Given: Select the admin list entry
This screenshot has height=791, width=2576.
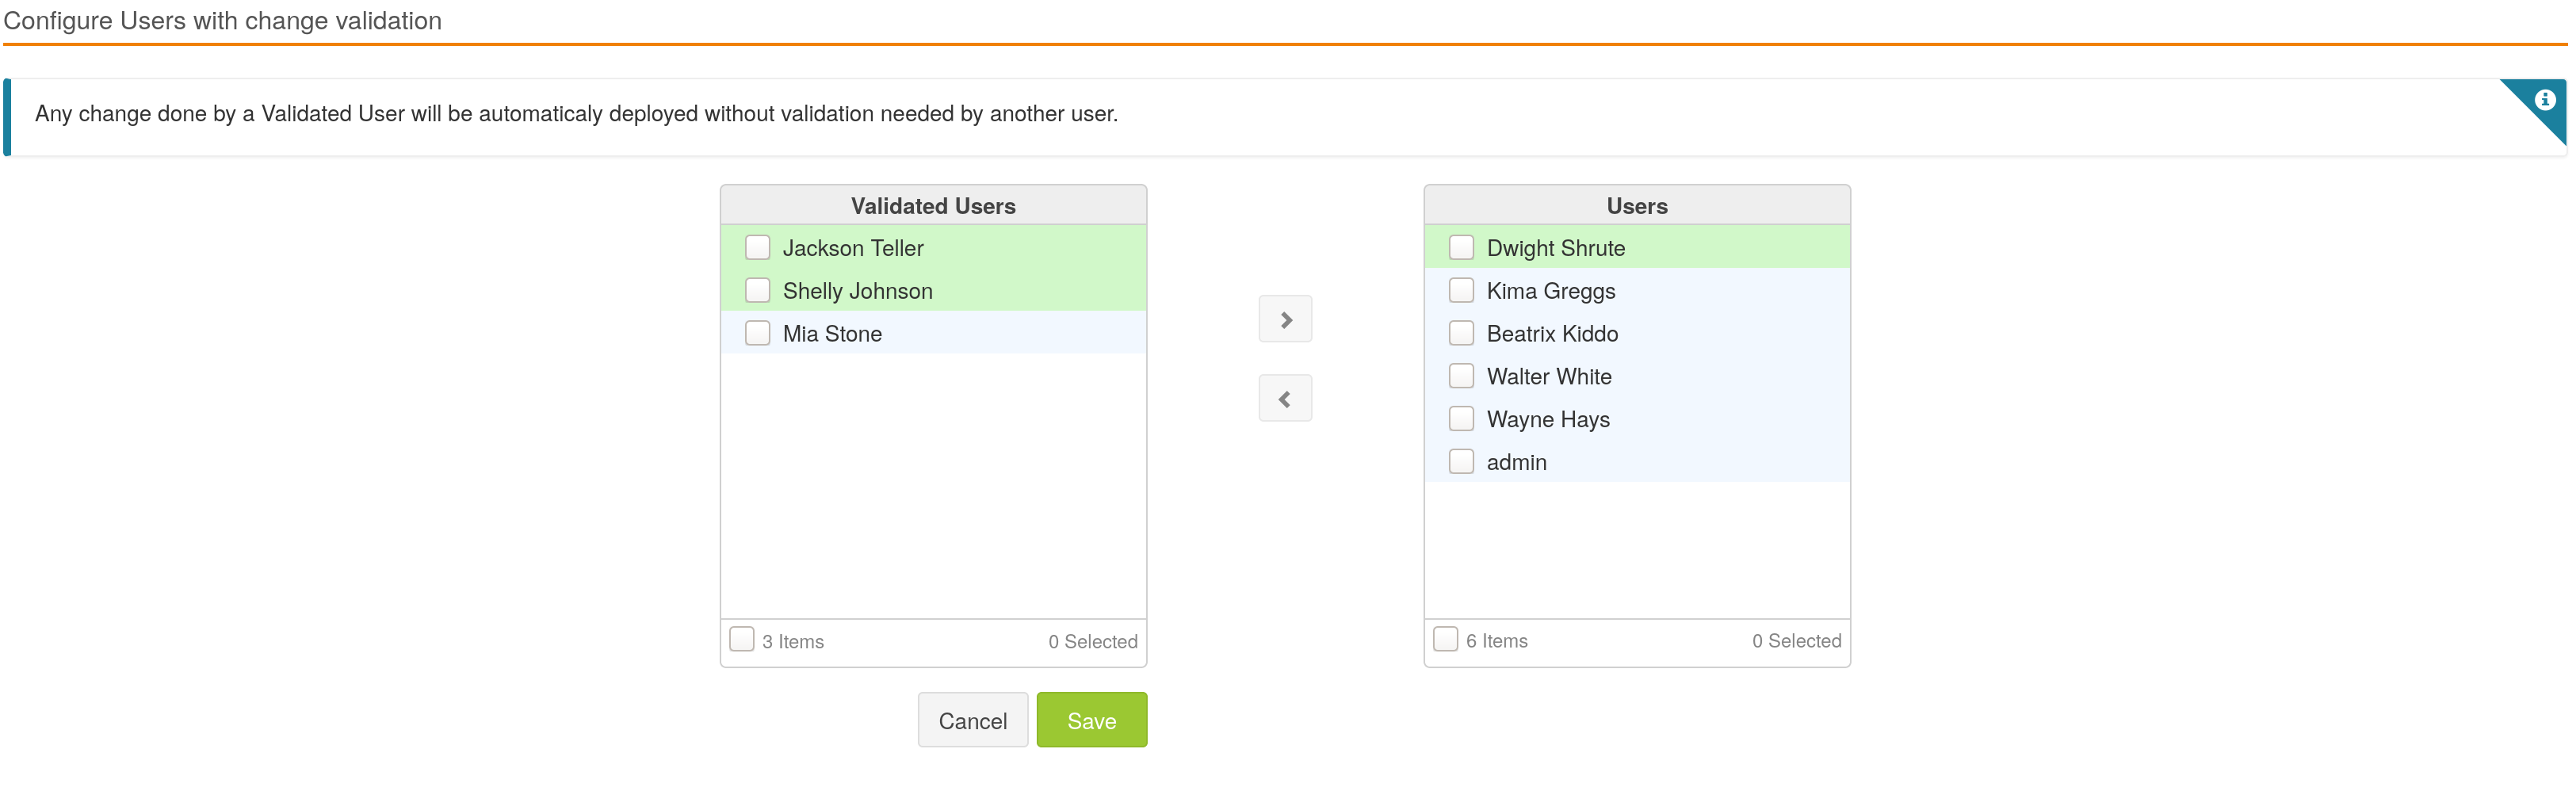Looking at the screenshot, I should point(1517,461).
